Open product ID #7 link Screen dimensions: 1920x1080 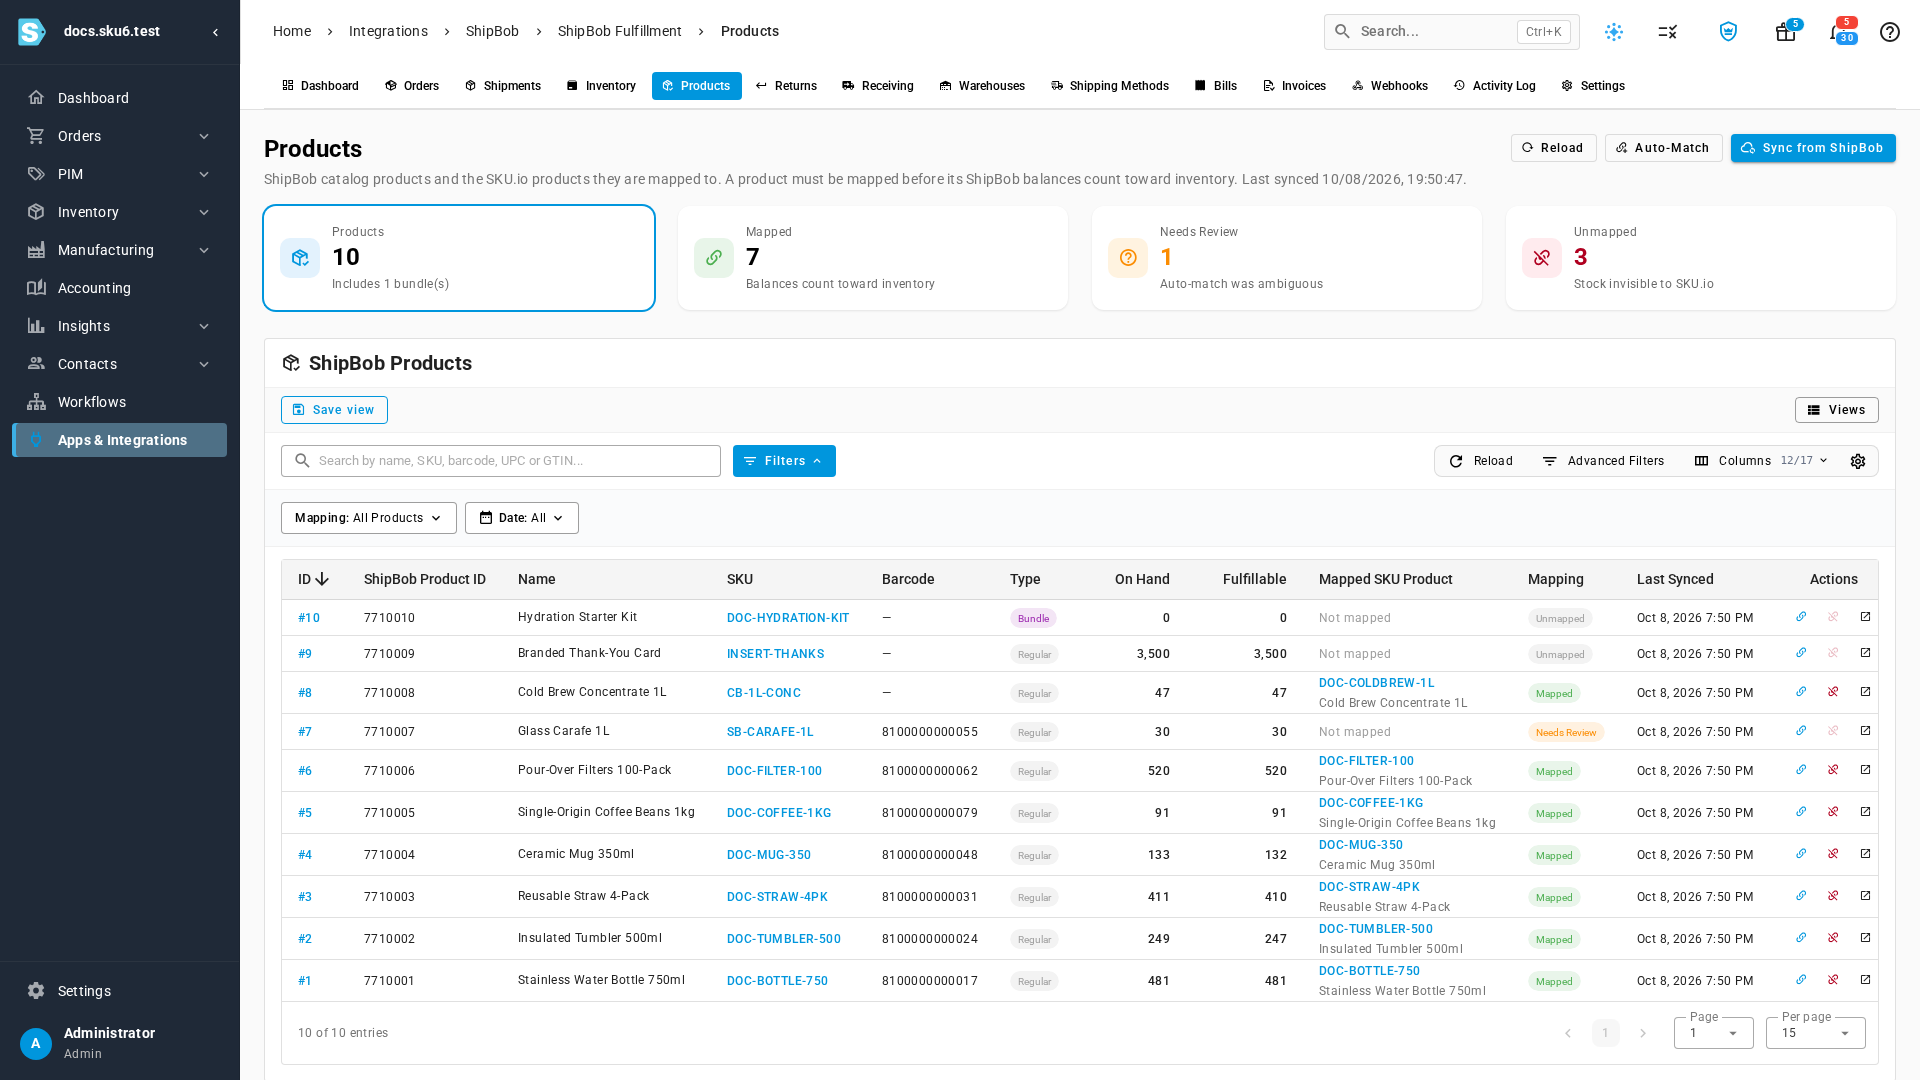pos(305,732)
